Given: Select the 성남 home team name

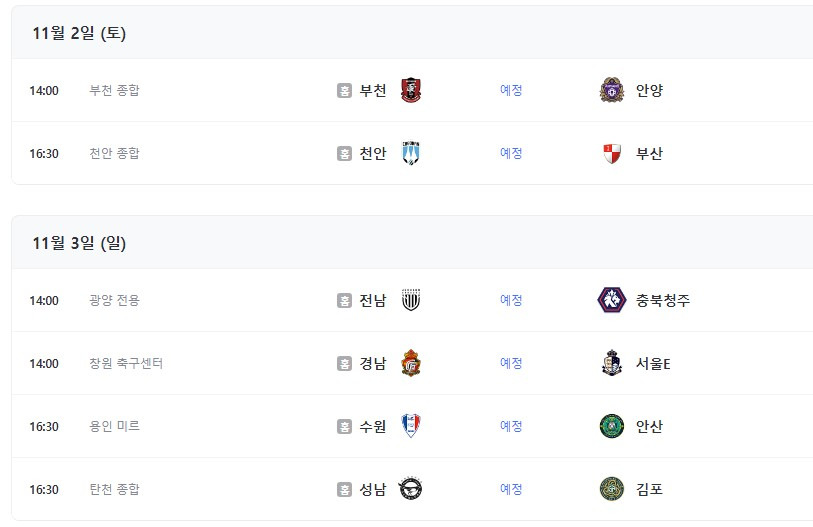Looking at the screenshot, I should [x=373, y=489].
